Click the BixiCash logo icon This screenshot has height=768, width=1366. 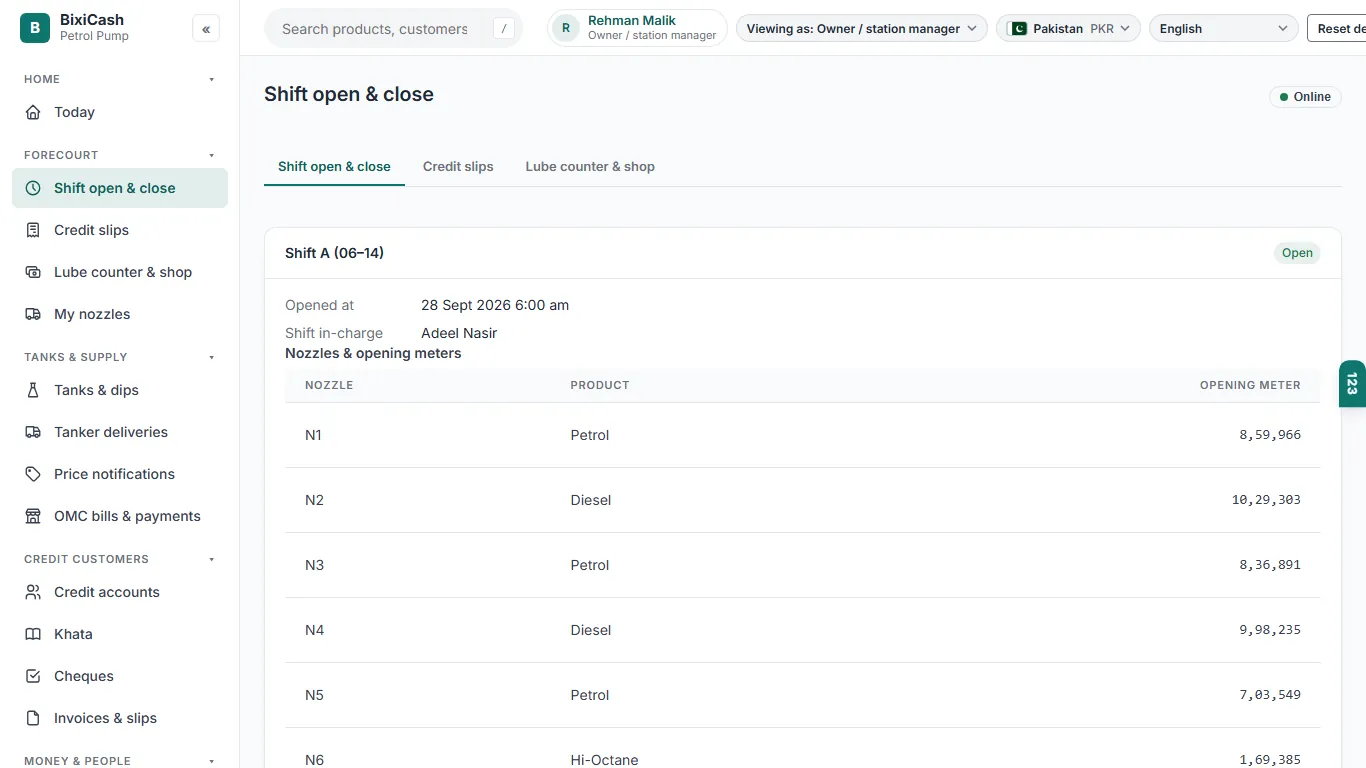(x=35, y=28)
